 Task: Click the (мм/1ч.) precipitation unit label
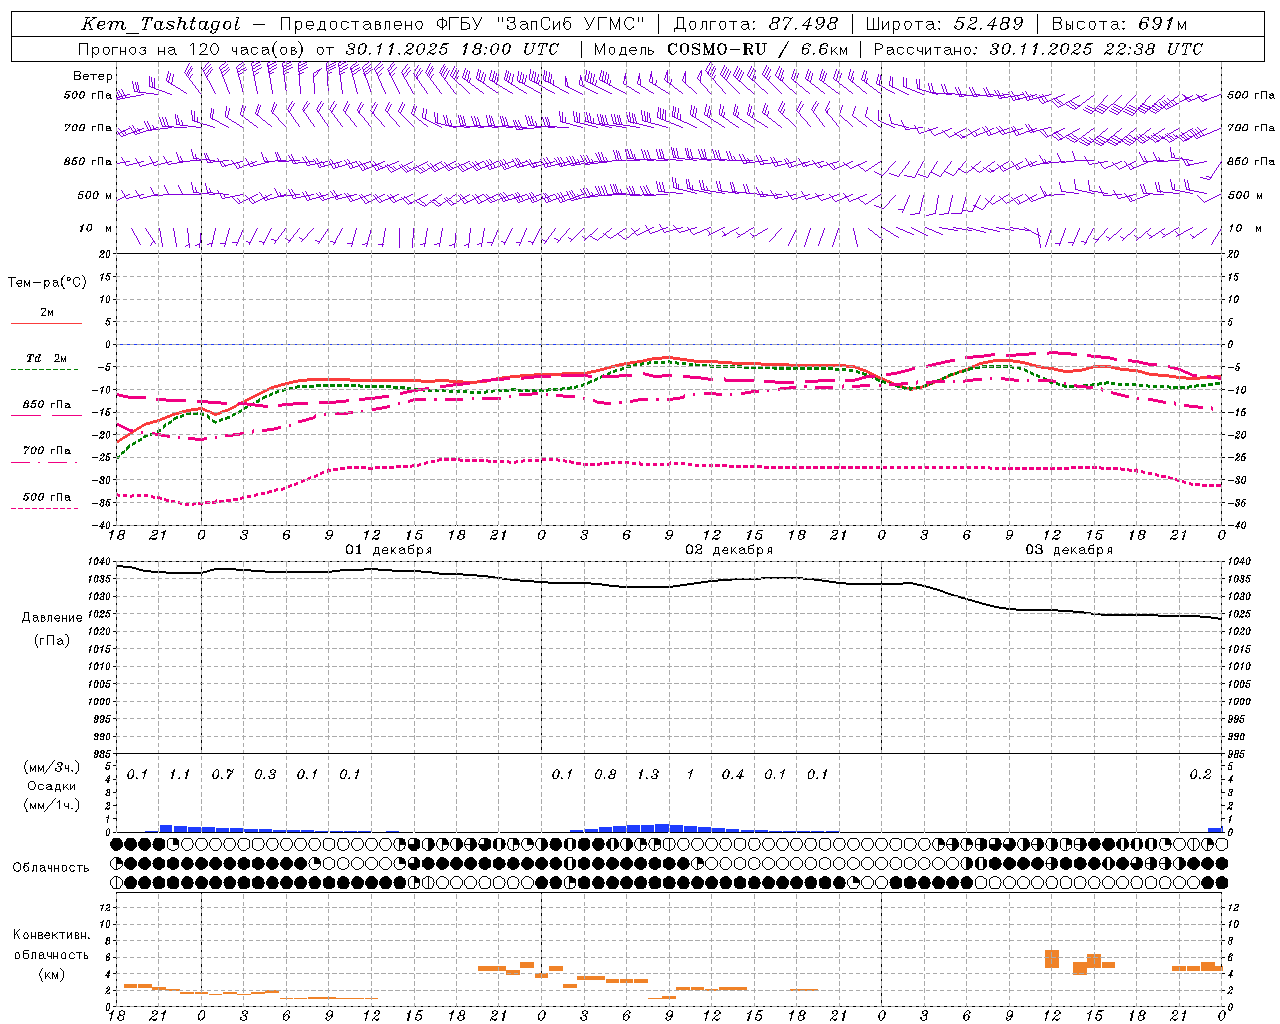52,805
